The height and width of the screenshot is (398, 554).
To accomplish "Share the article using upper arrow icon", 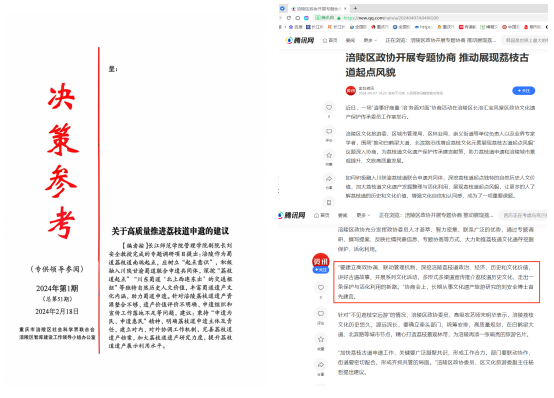I will tap(329, 178).
